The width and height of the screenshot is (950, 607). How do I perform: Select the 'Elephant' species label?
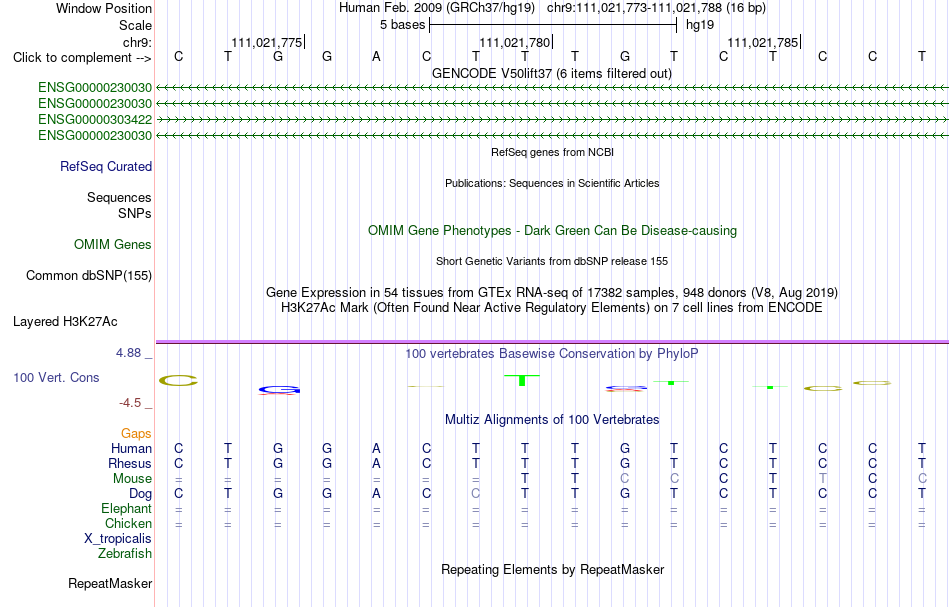pos(126,508)
